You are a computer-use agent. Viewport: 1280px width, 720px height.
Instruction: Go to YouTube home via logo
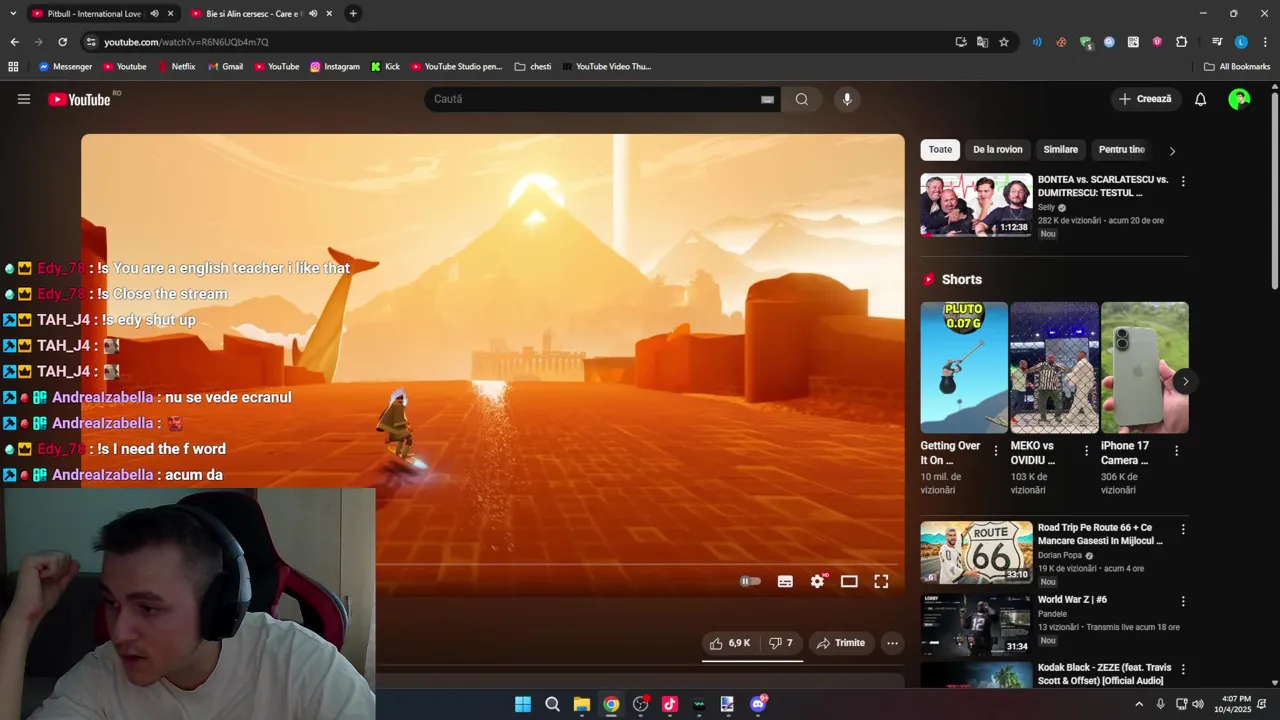pos(79,99)
